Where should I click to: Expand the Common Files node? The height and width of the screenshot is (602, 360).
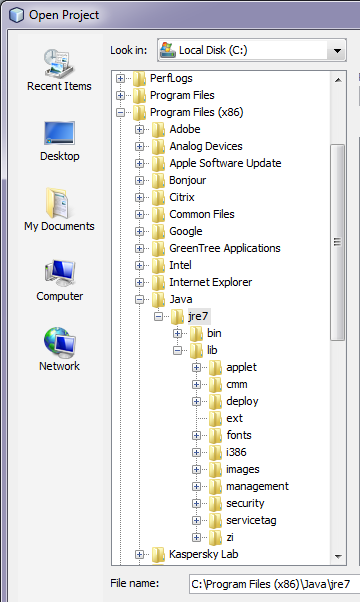(x=139, y=214)
